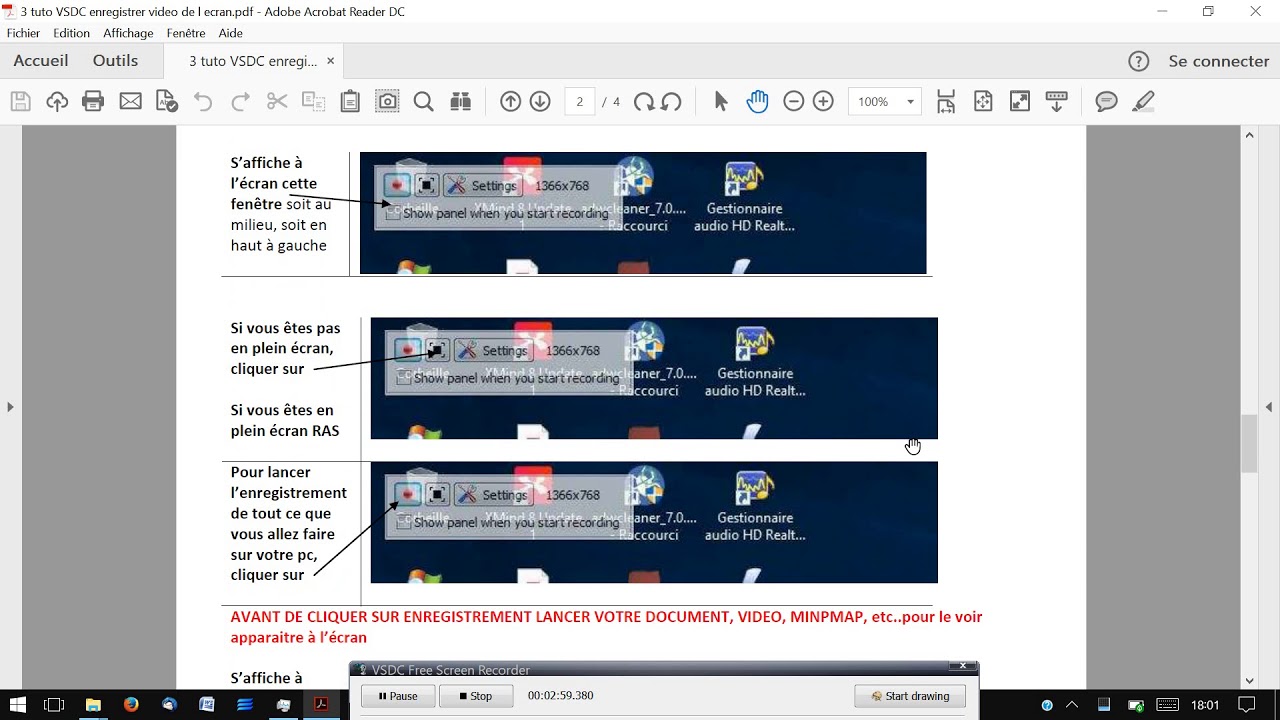Open the Fichier menu

24,33
